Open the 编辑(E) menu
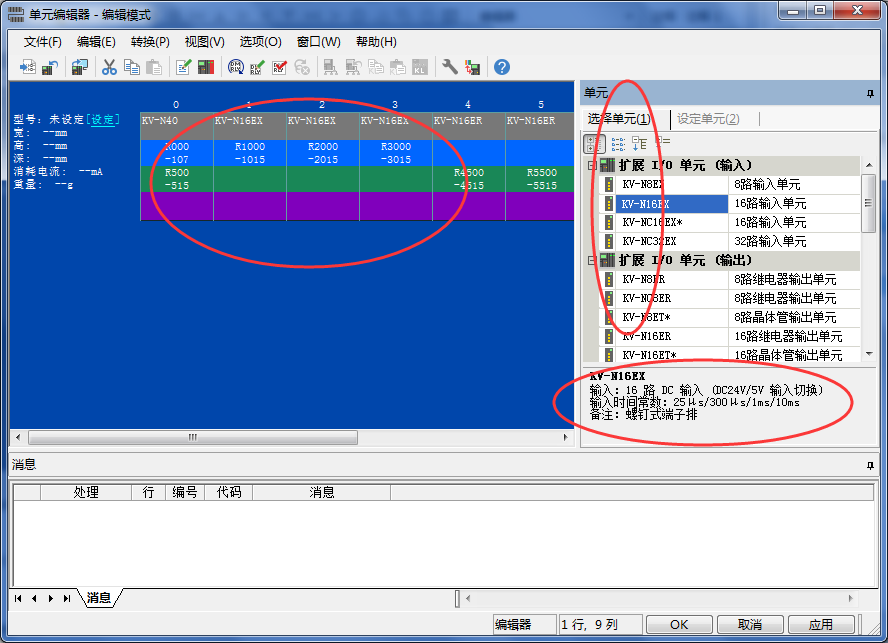 click(x=96, y=42)
